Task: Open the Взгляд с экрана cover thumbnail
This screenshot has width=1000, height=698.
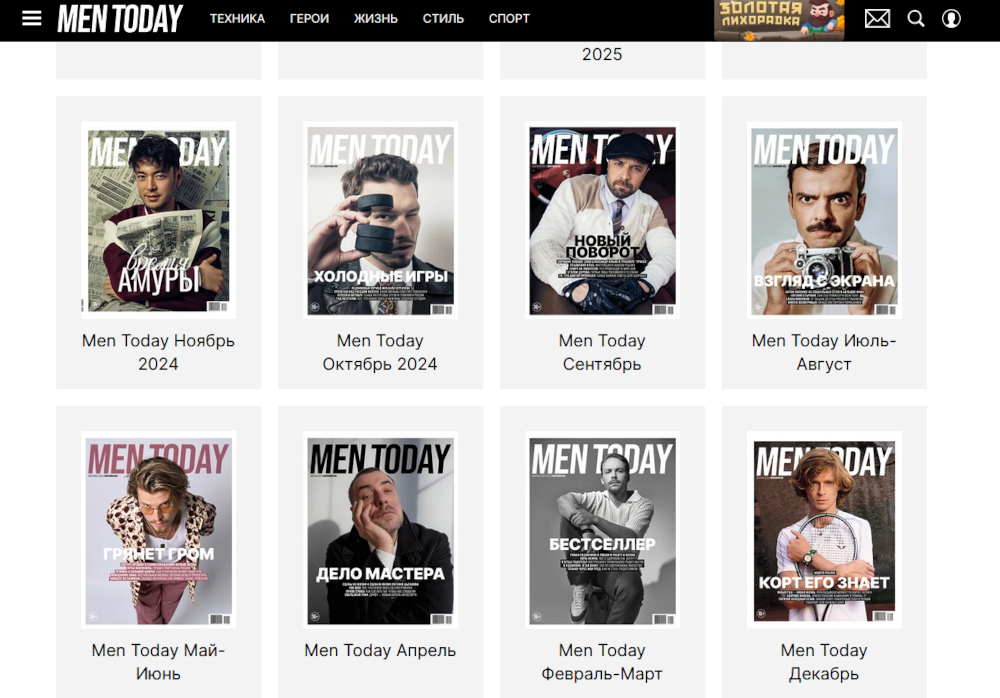Action: click(824, 220)
